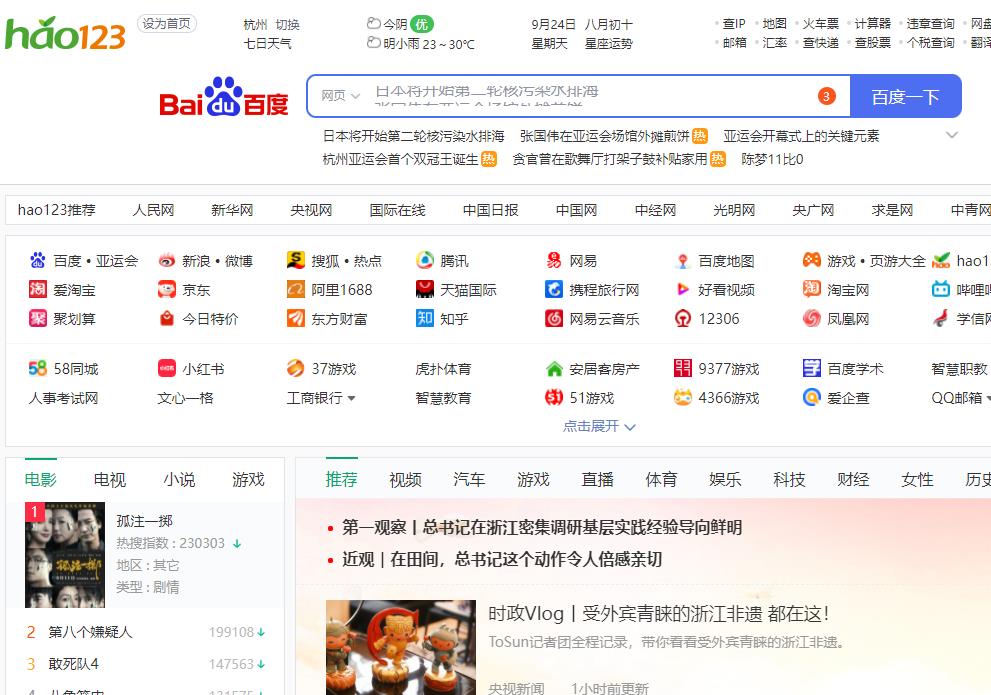Open the 火车票 tool link
991x695 pixels.
coord(820,24)
